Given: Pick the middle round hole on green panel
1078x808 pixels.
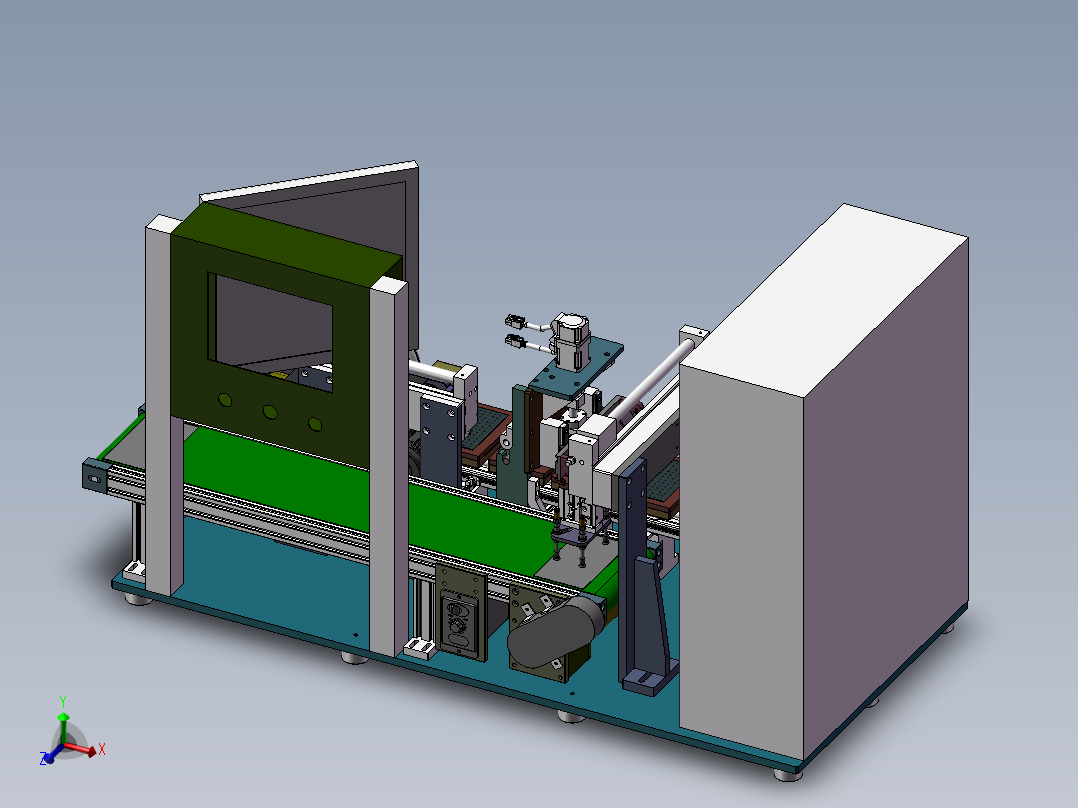Looking at the screenshot, I should [x=270, y=412].
